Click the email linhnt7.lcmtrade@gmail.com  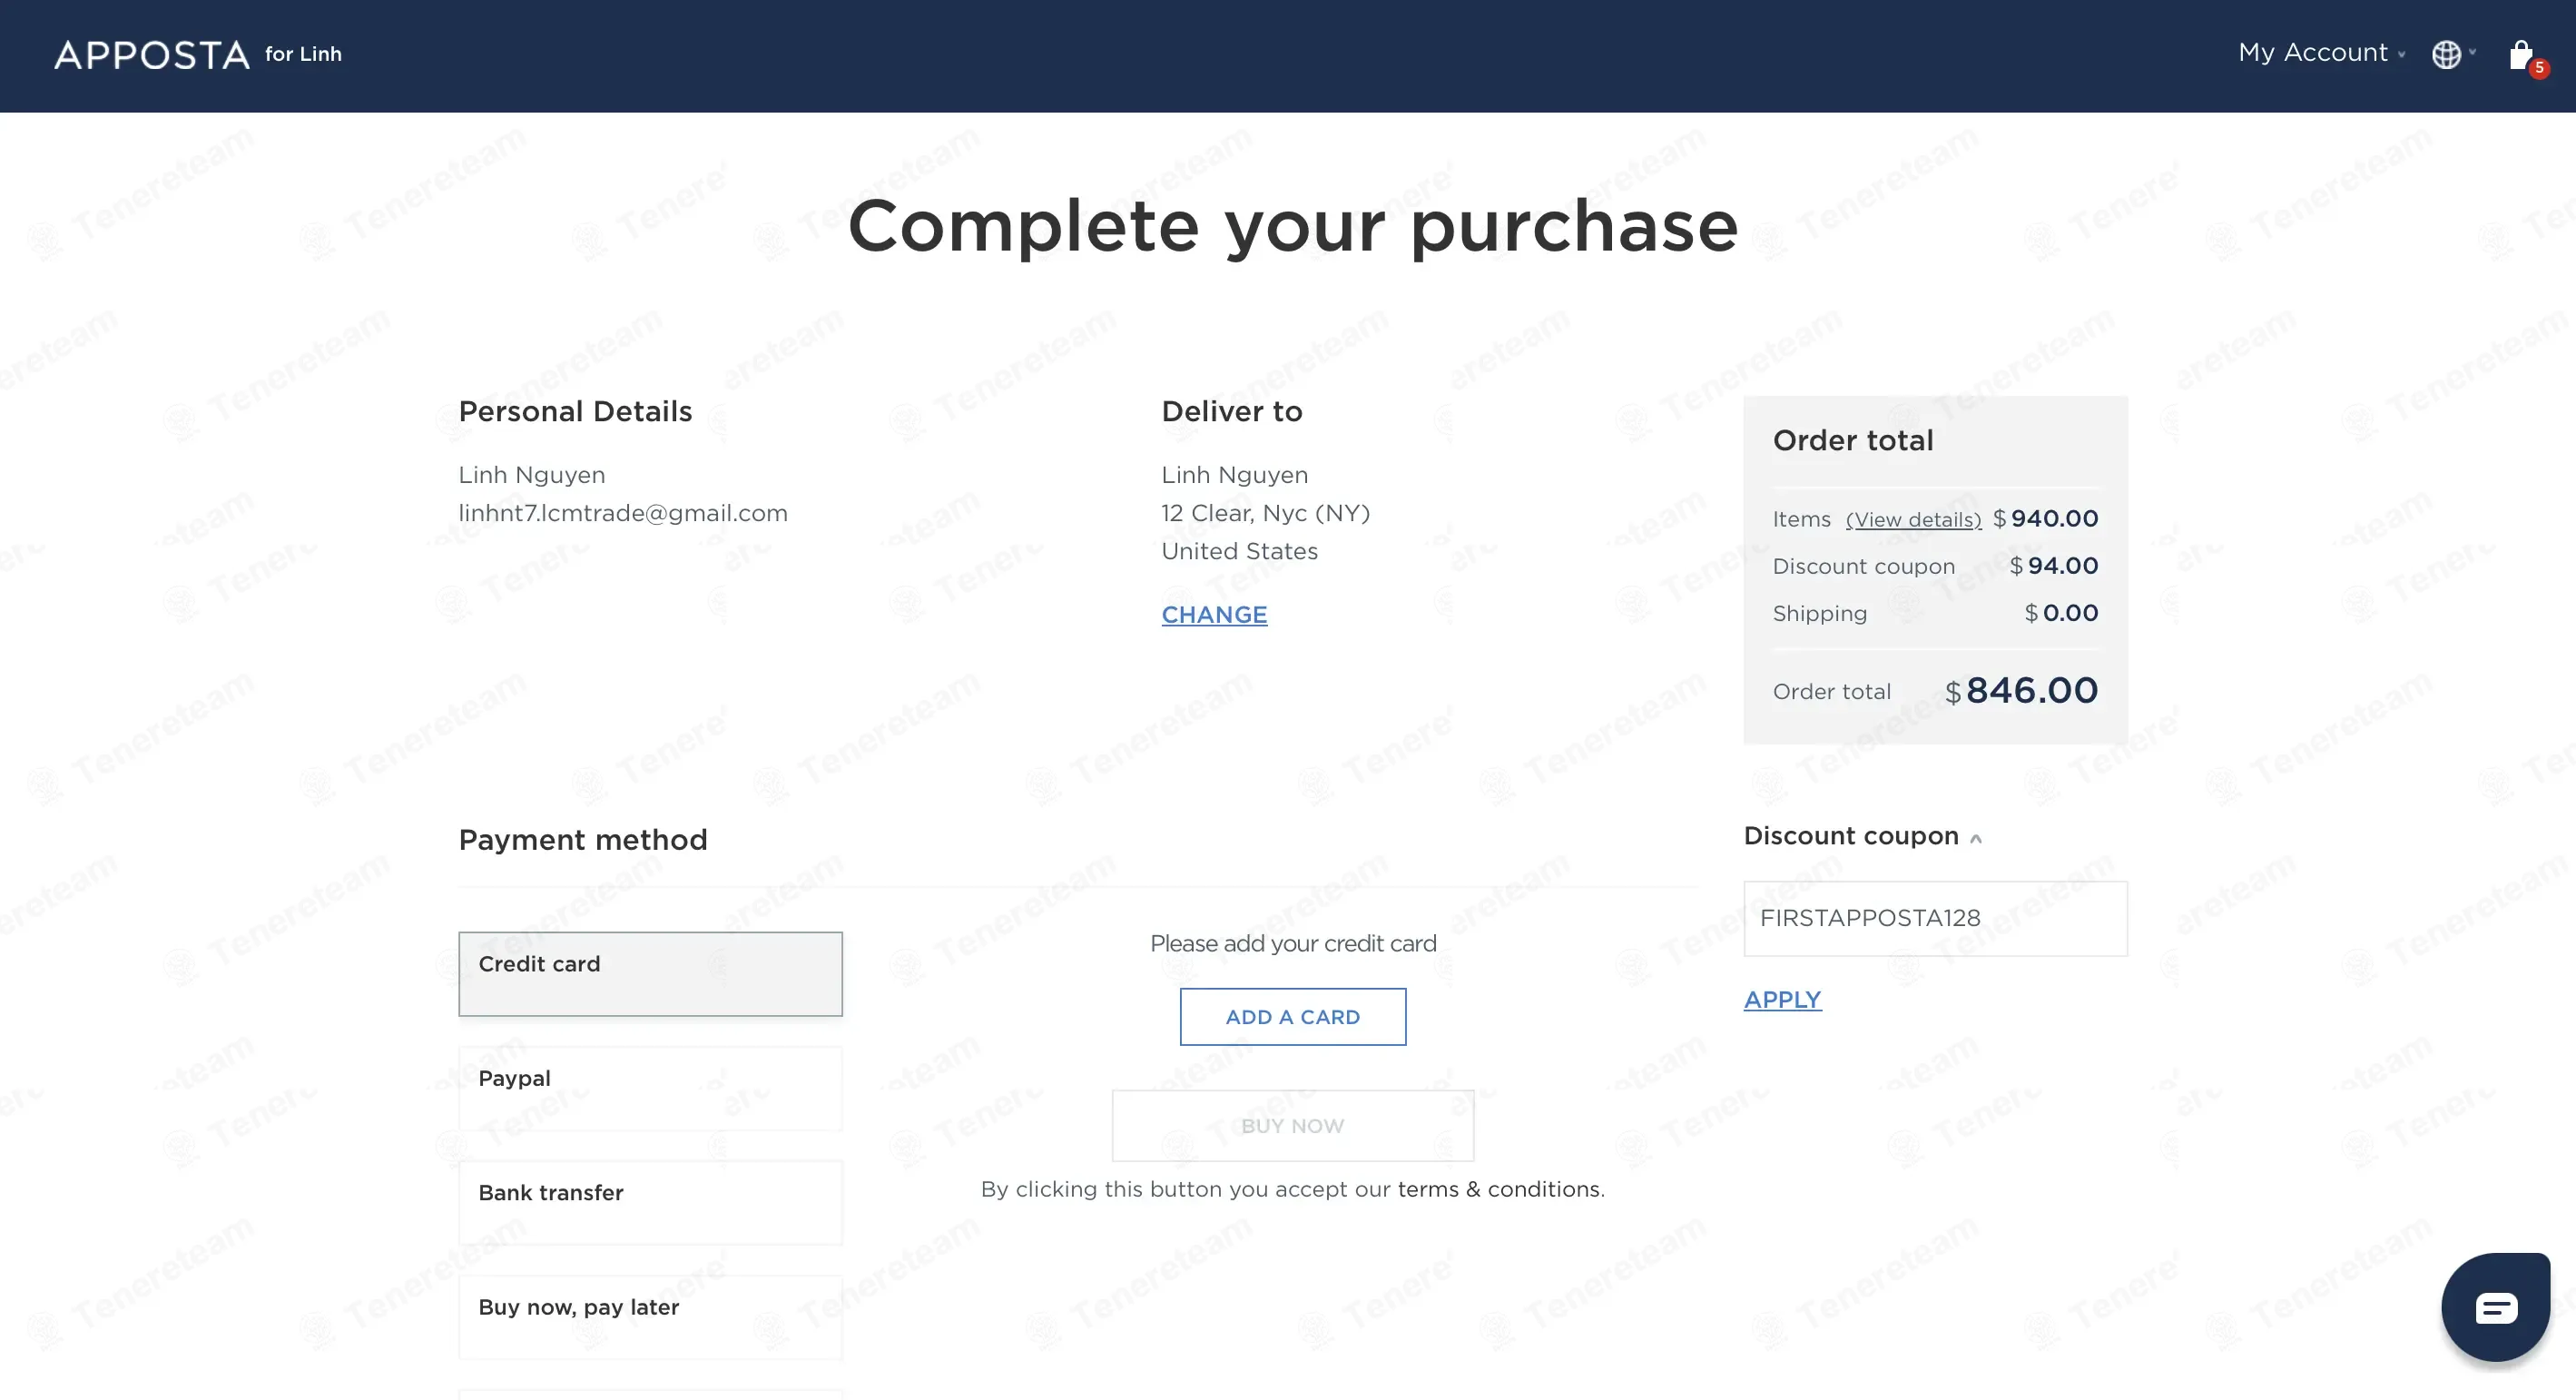click(623, 513)
